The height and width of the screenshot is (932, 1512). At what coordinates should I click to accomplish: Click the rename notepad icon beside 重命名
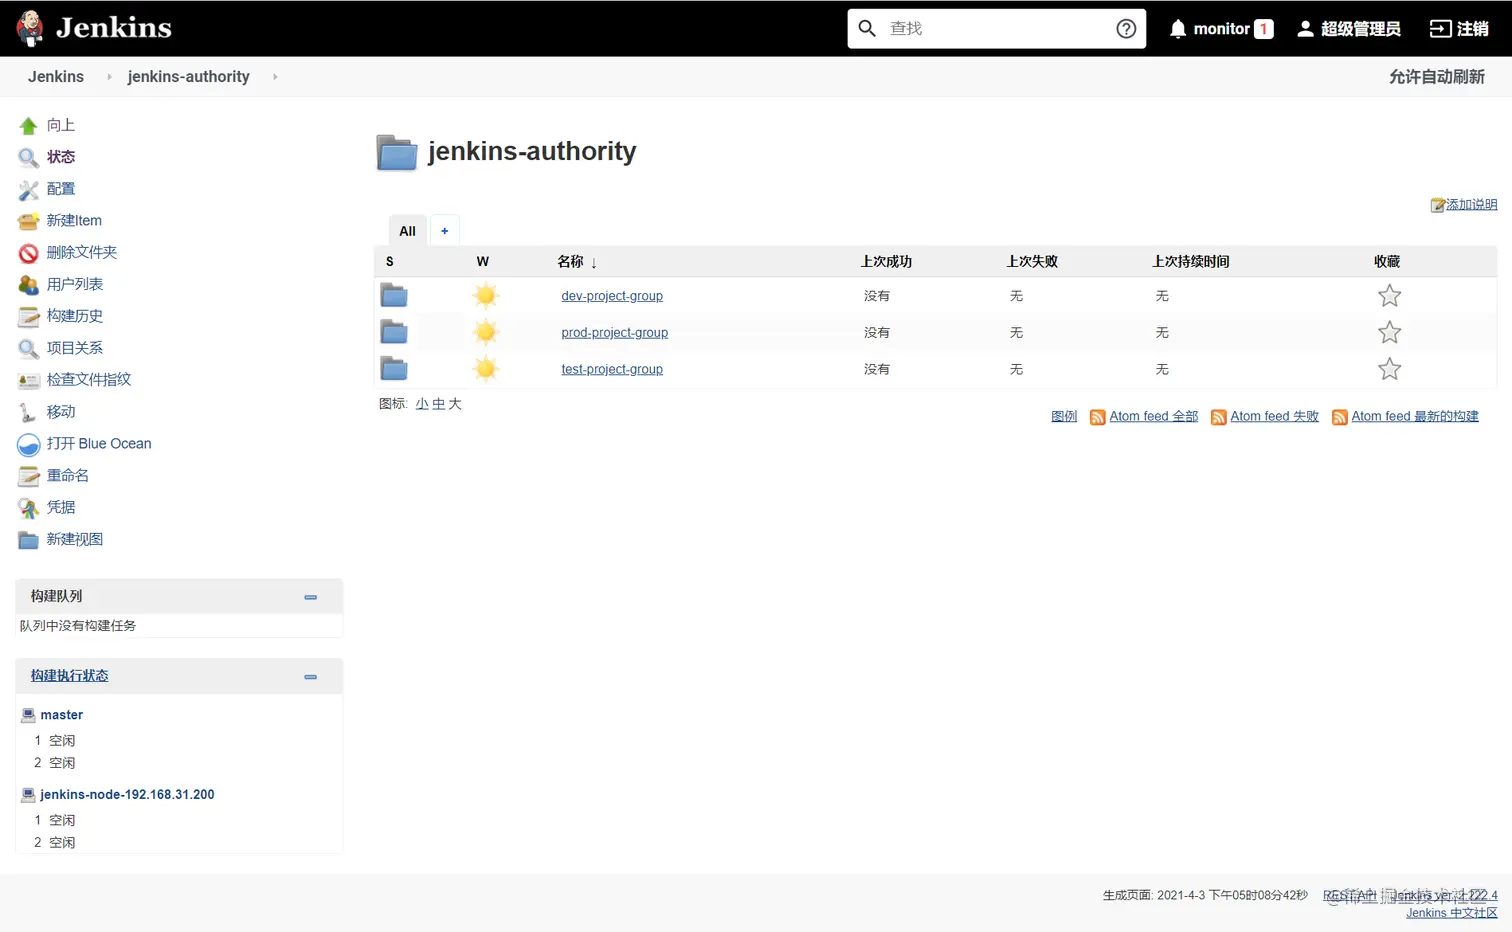point(28,476)
